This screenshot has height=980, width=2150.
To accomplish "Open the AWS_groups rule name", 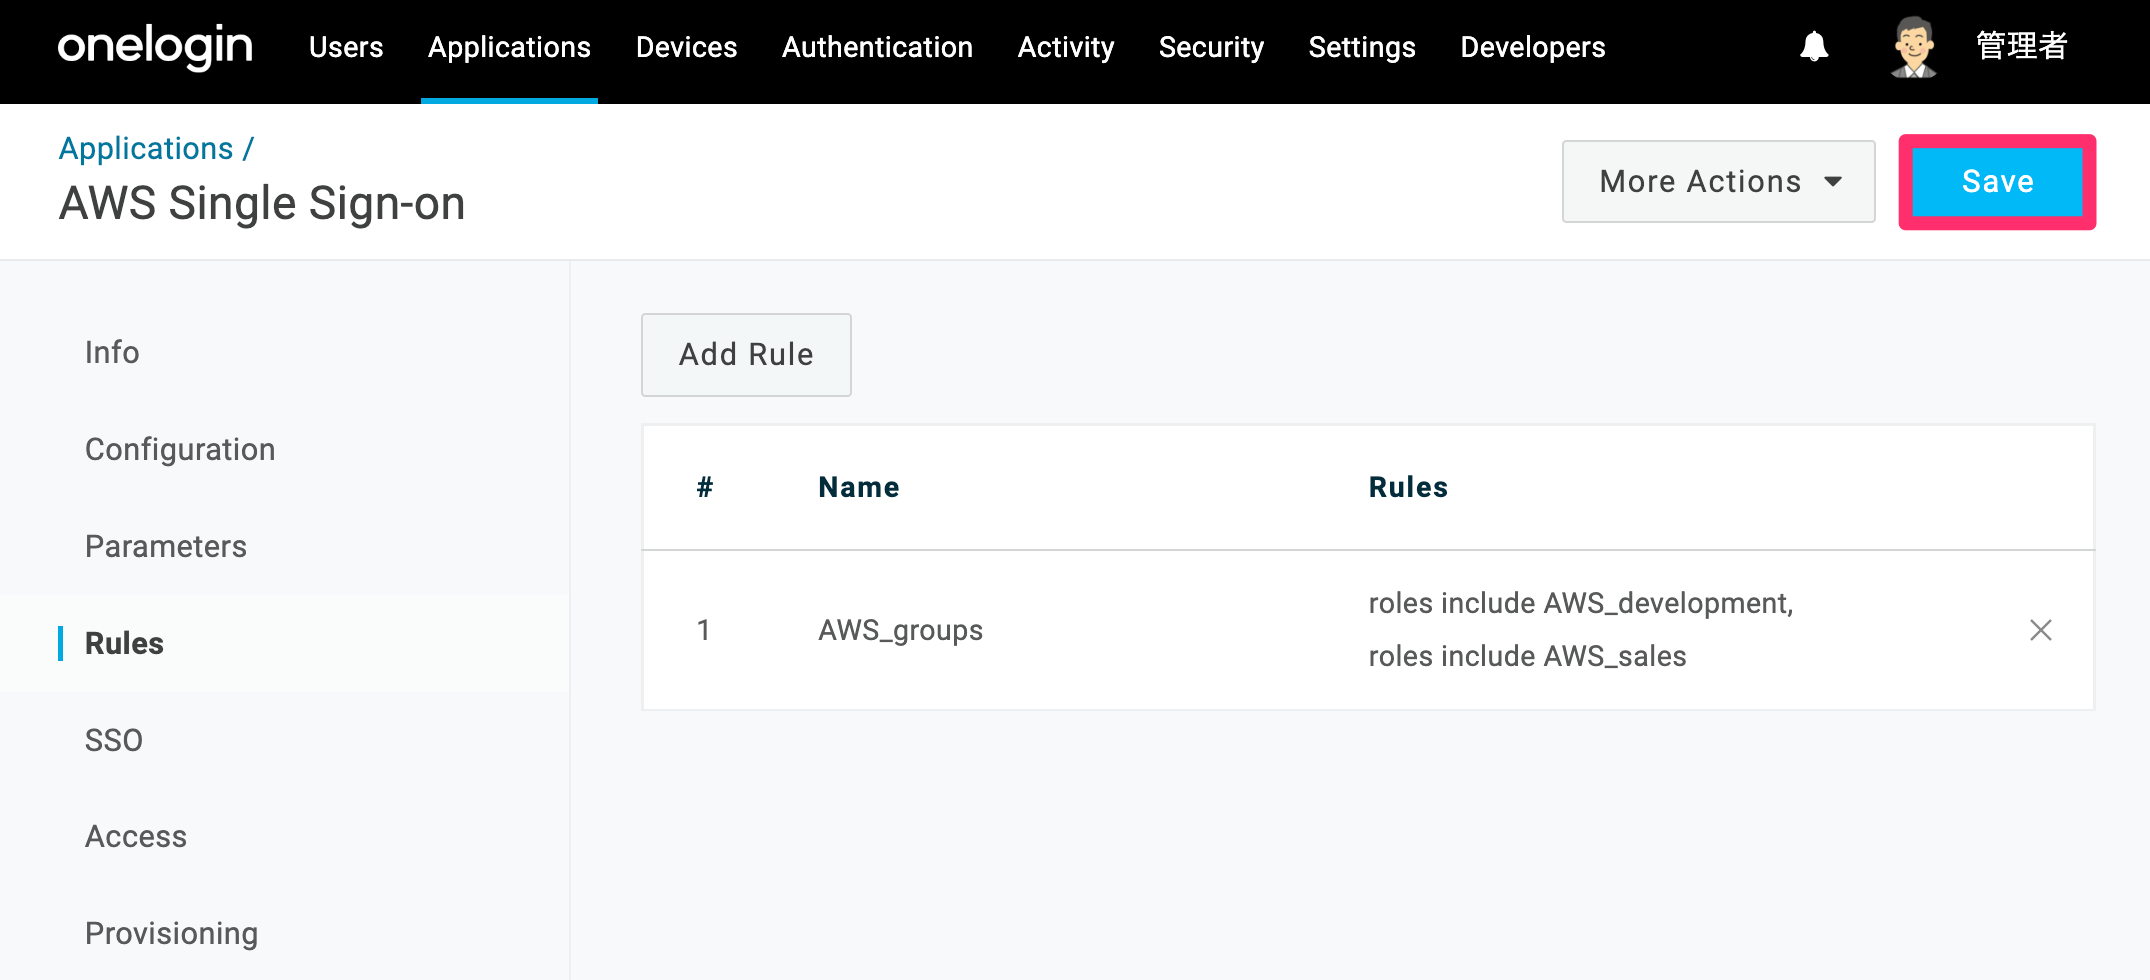I will coord(901,630).
